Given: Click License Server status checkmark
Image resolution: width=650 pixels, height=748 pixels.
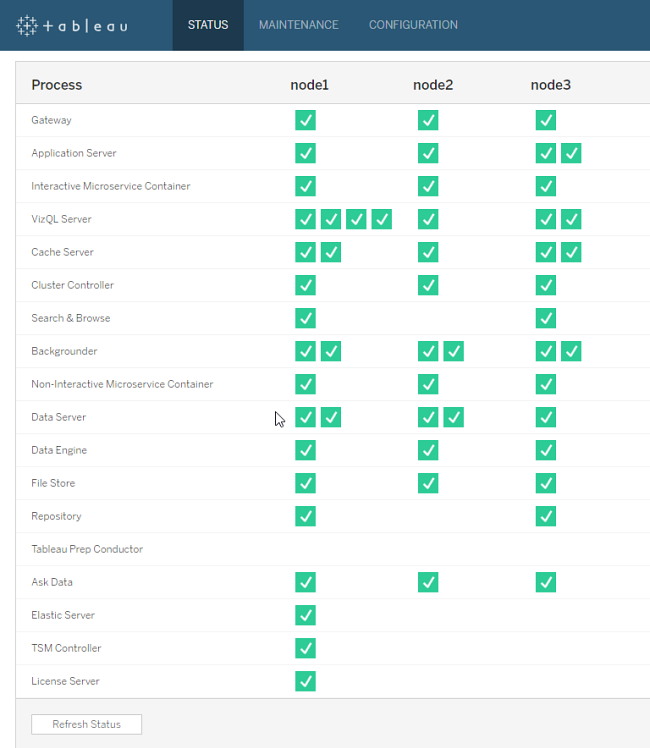Looking at the screenshot, I should pyautogui.click(x=306, y=681).
